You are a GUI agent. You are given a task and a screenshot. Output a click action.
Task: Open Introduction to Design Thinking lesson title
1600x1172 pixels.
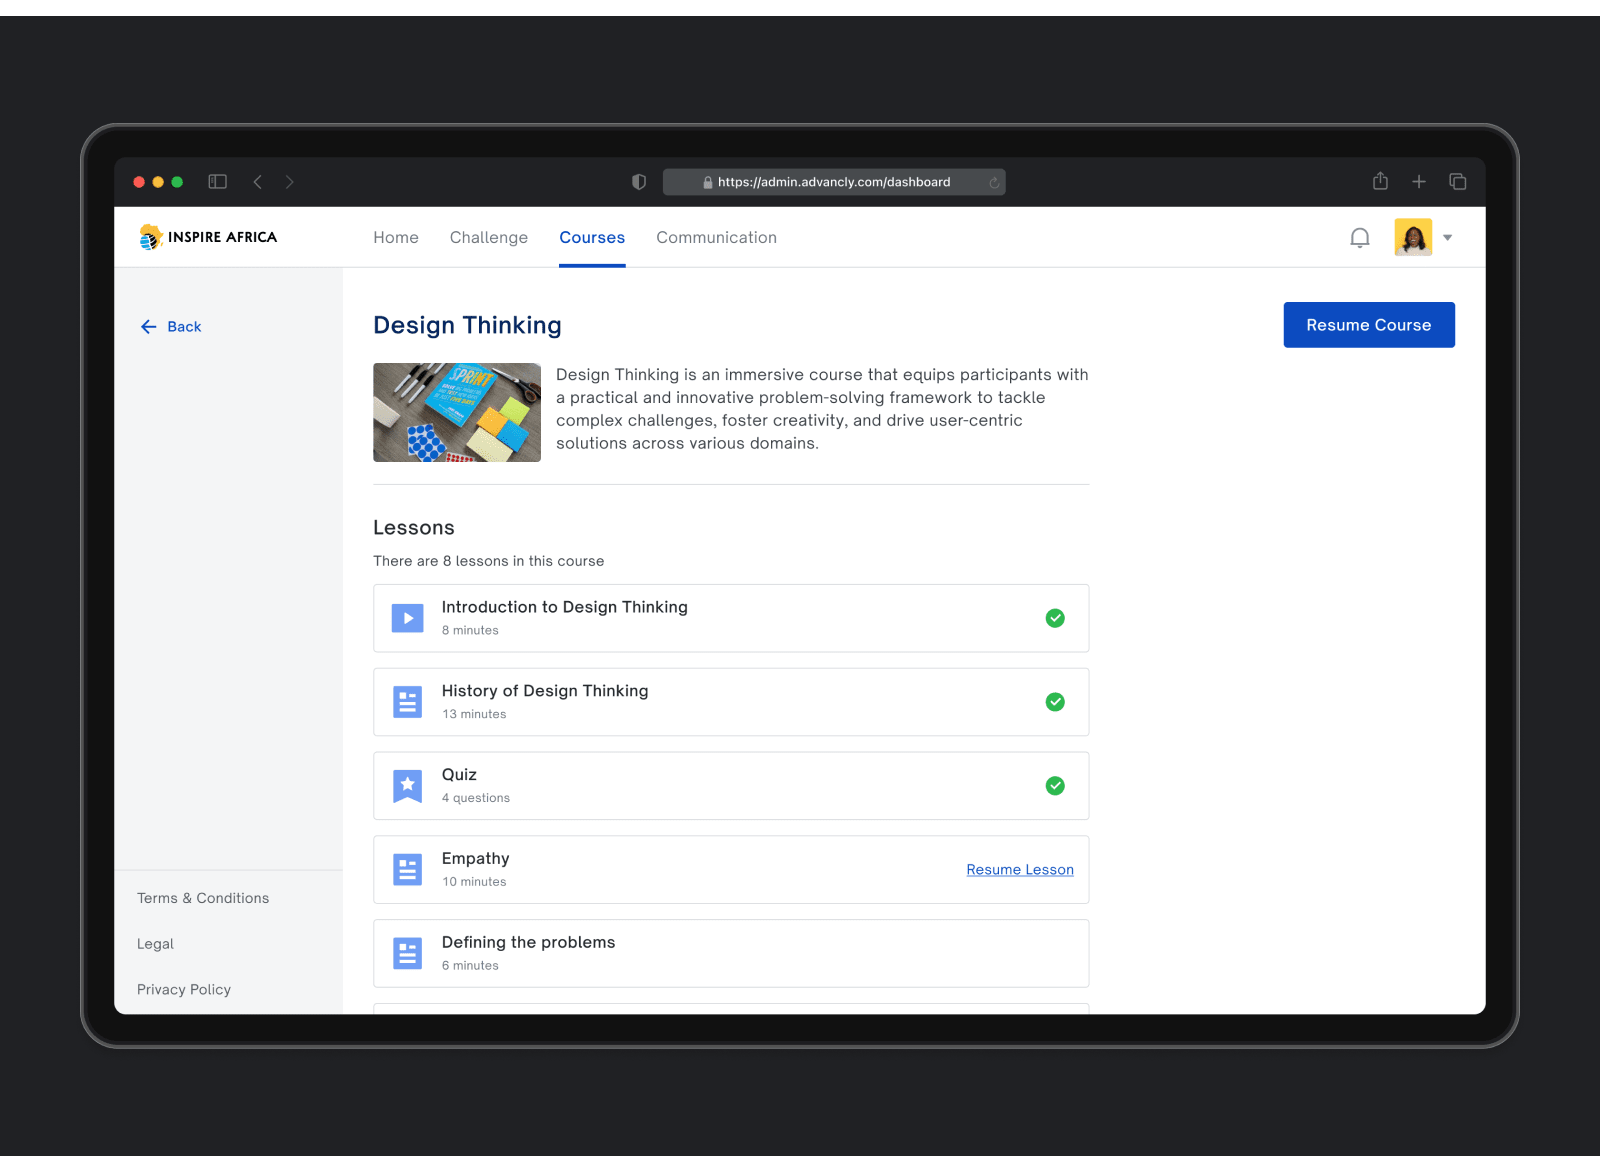coord(565,607)
